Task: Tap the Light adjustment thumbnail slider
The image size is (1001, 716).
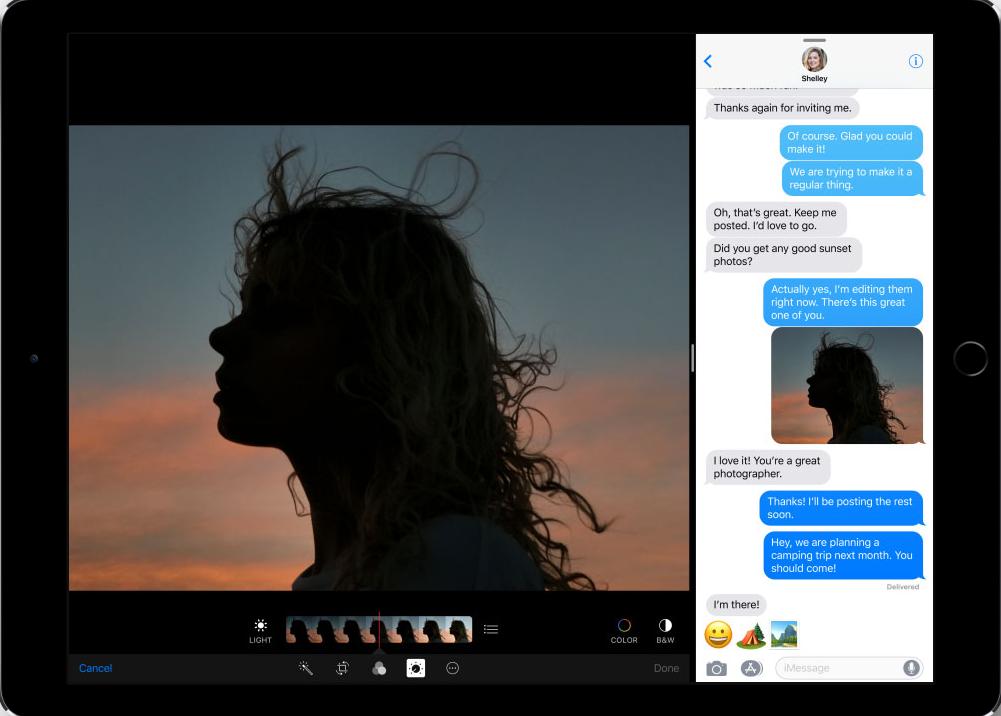Action: coord(379,629)
